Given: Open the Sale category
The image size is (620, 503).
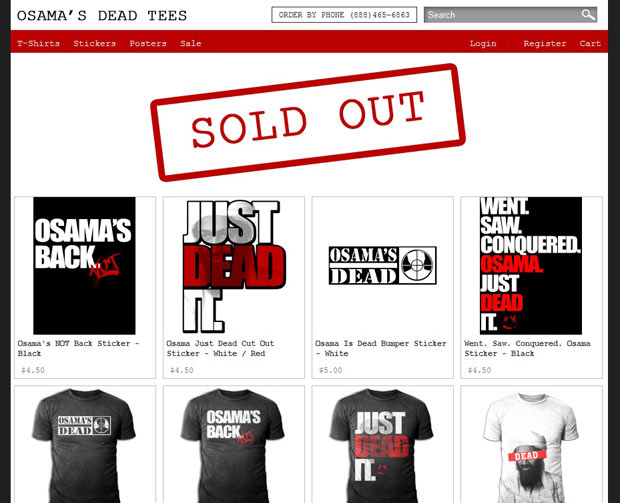Looking at the screenshot, I should click(191, 43).
